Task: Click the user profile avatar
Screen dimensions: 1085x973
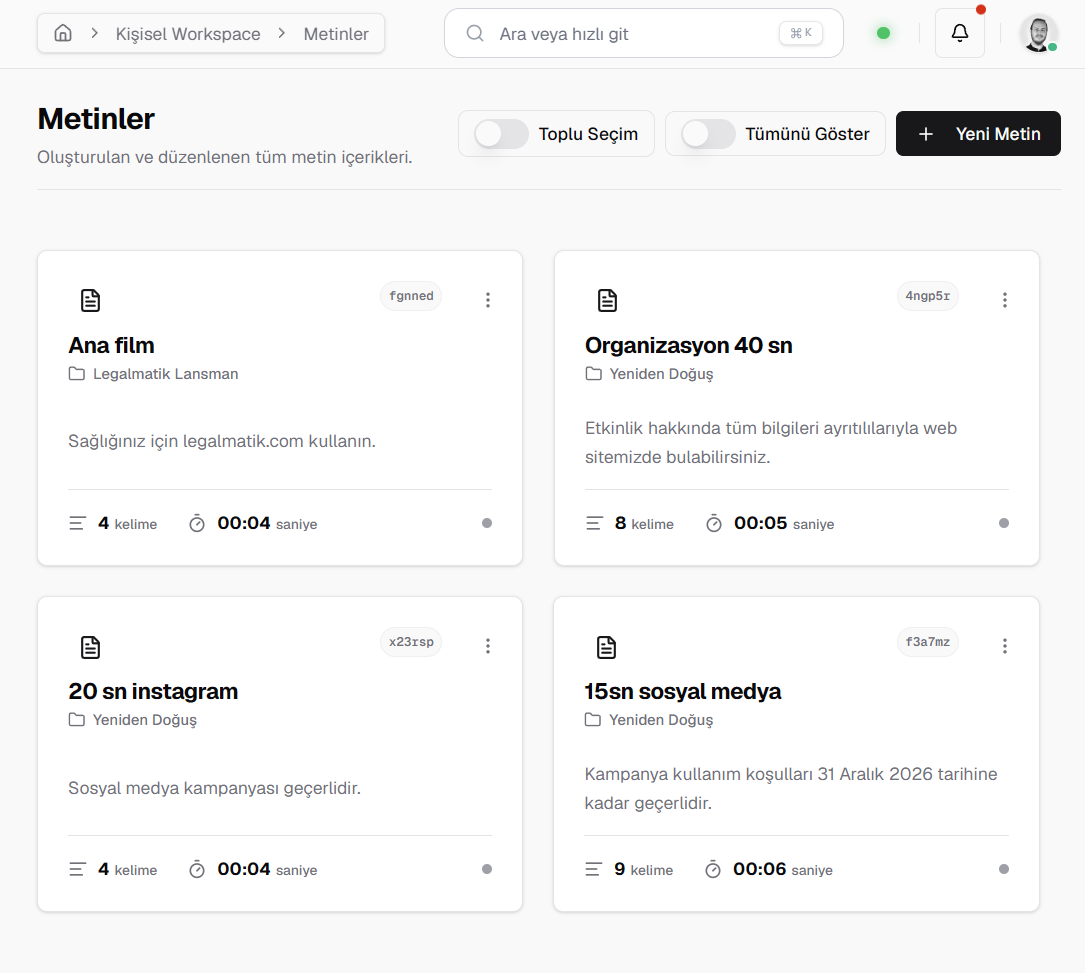Action: (1038, 34)
